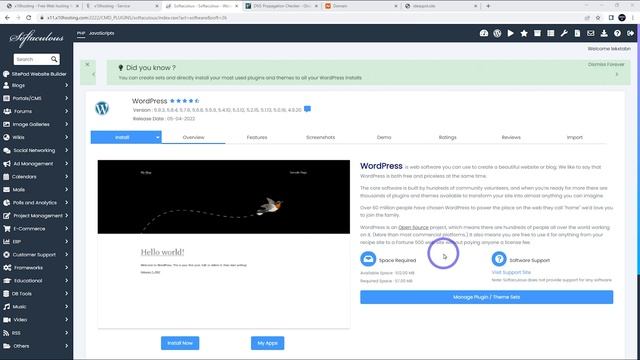Open the installations box icon
Screen dimensions: 640x360
[537, 33]
